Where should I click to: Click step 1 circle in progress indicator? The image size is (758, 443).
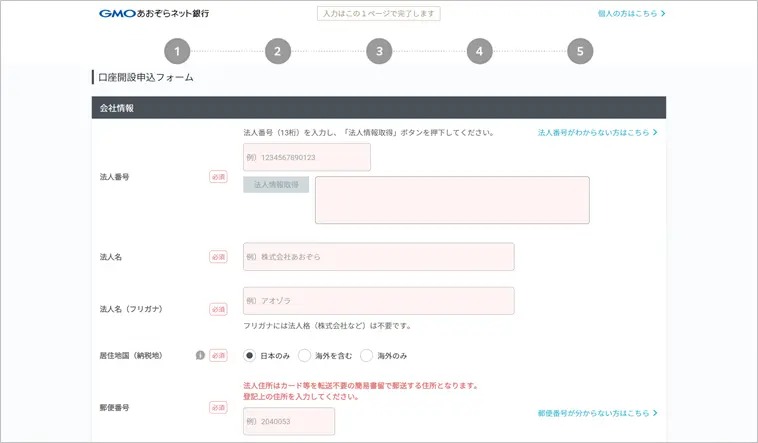(x=176, y=52)
